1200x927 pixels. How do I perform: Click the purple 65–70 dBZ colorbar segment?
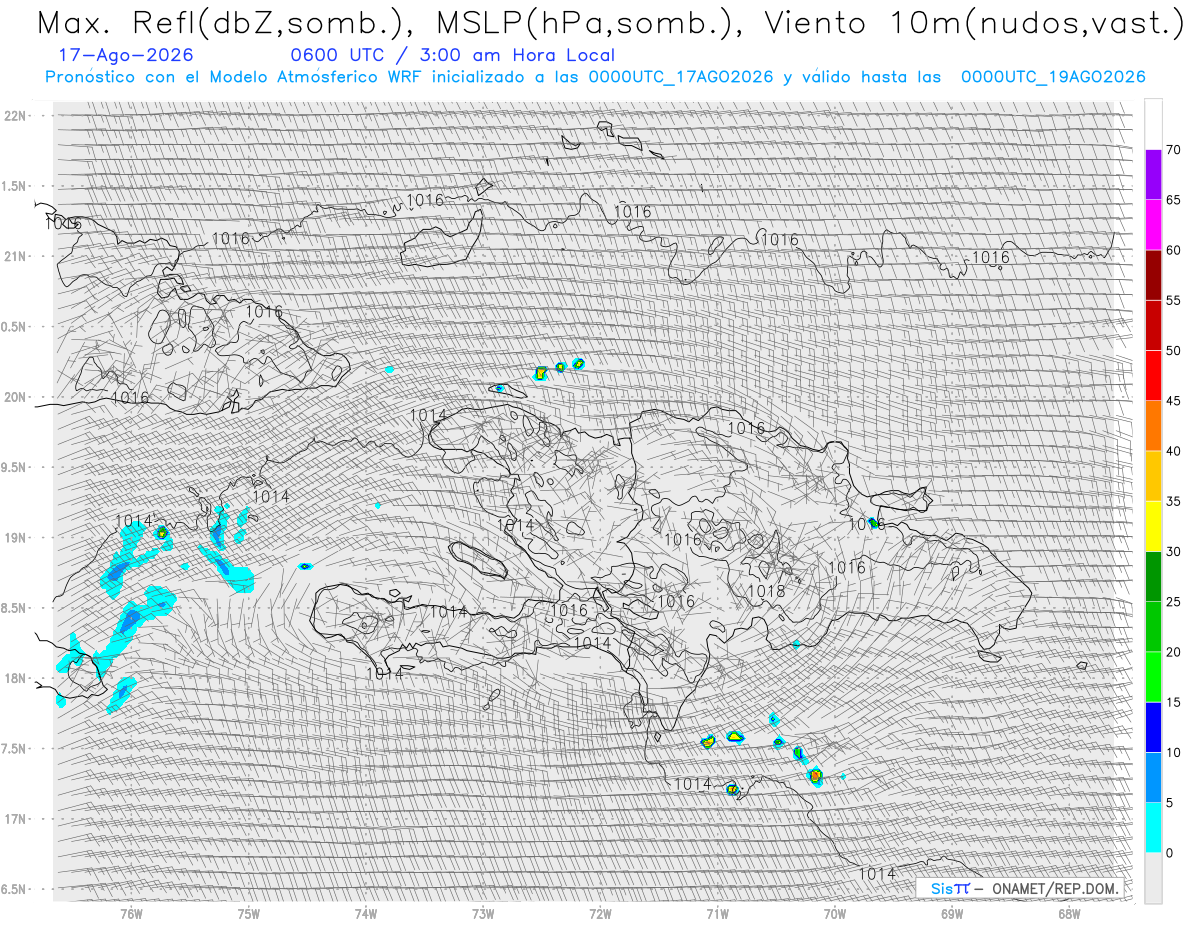[1153, 175]
